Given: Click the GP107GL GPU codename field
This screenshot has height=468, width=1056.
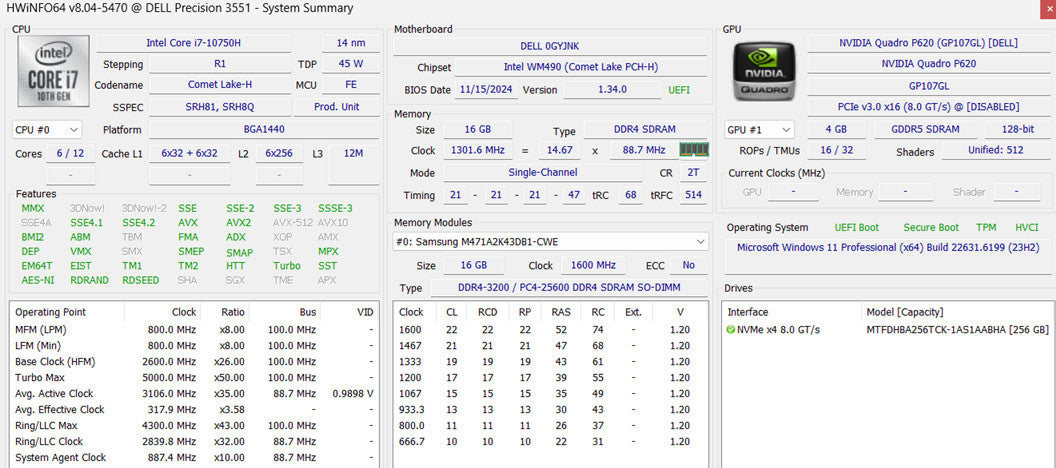Looking at the screenshot, I should (928, 86).
